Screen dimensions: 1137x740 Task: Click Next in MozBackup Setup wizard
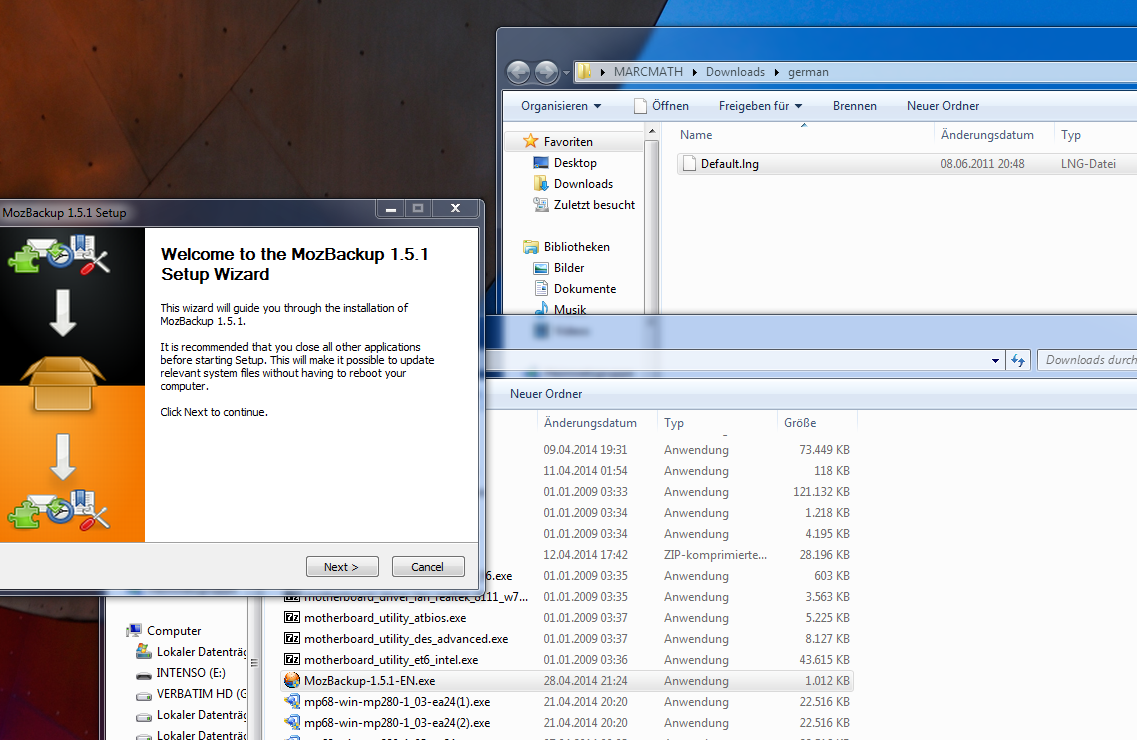[x=342, y=567]
